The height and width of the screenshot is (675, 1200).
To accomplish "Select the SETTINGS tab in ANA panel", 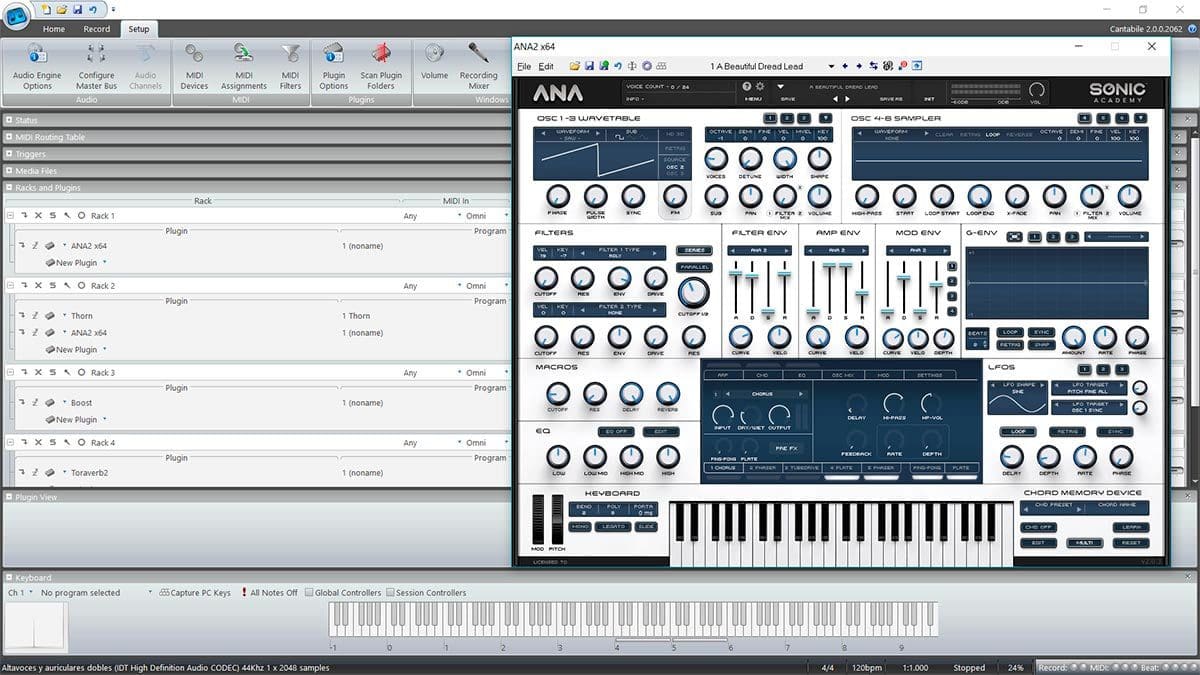I will (x=929, y=376).
